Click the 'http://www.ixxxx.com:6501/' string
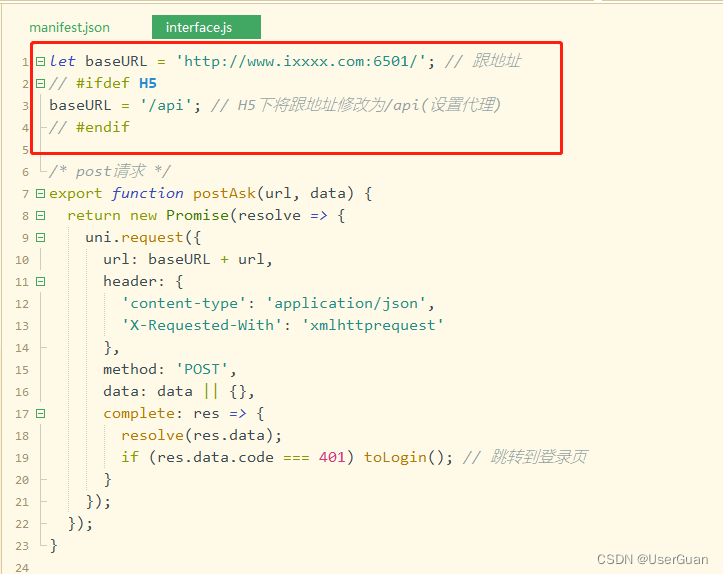This screenshot has height=574, width=723. [301, 61]
